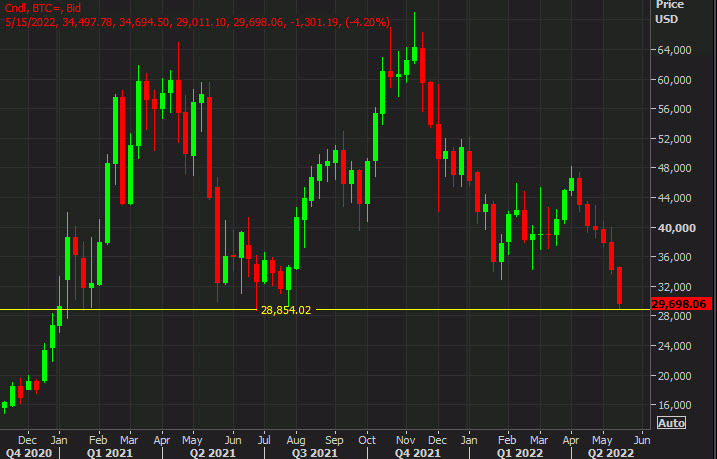
Task: Click the 16,000 price axis label
Action: [675, 405]
